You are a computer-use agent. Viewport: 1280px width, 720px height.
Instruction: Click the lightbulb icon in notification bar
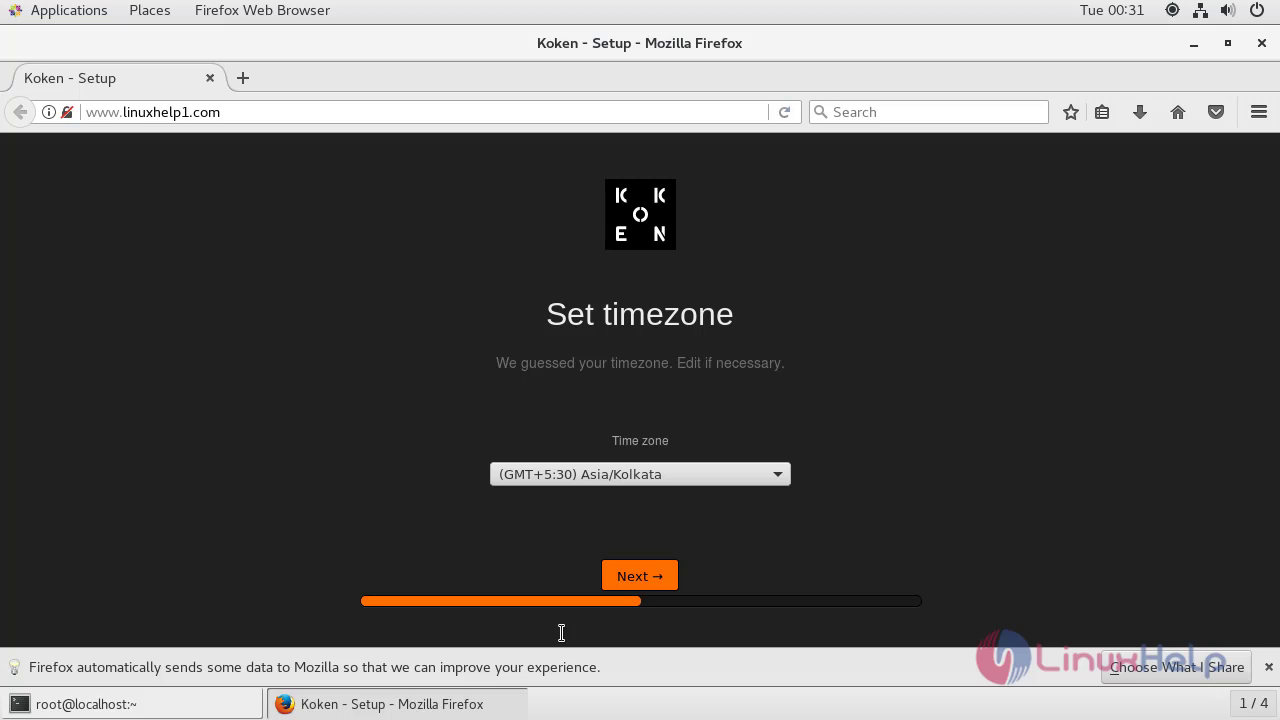coord(14,667)
